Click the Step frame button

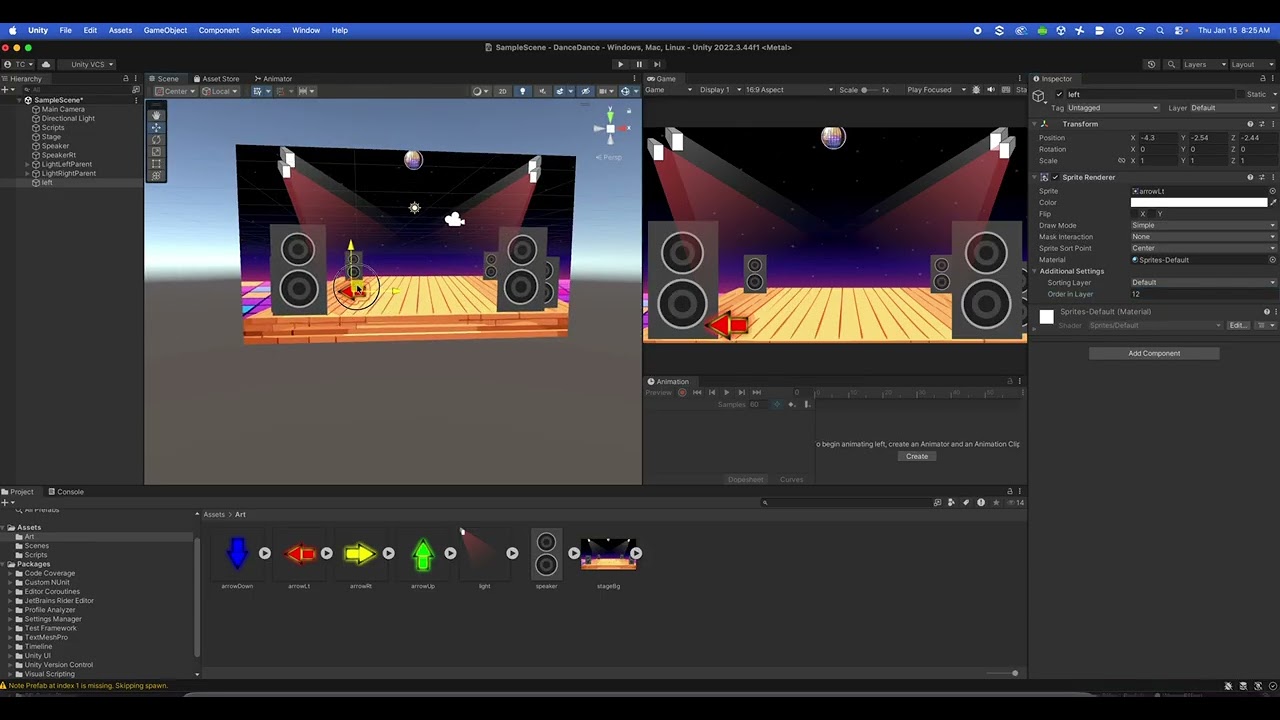pos(657,64)
